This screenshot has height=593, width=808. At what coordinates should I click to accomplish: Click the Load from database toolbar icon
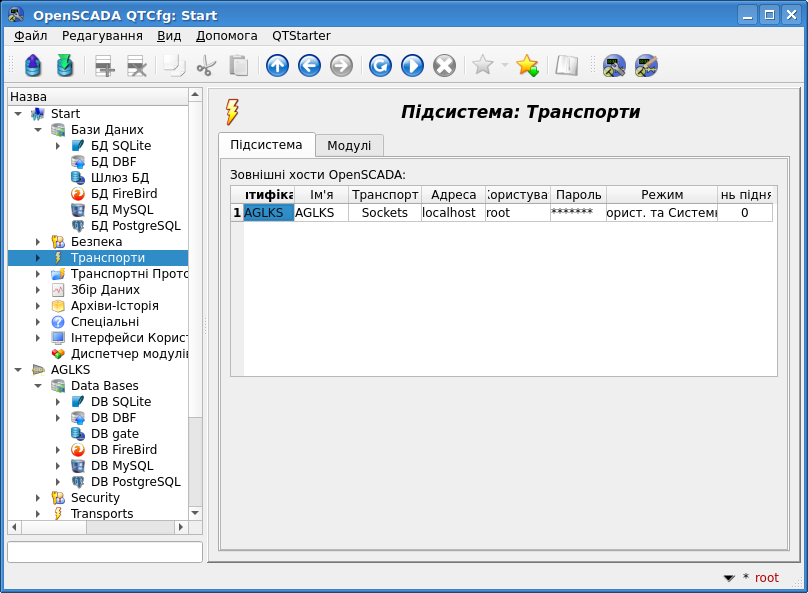pyautogui.click(x=33, y=66)
